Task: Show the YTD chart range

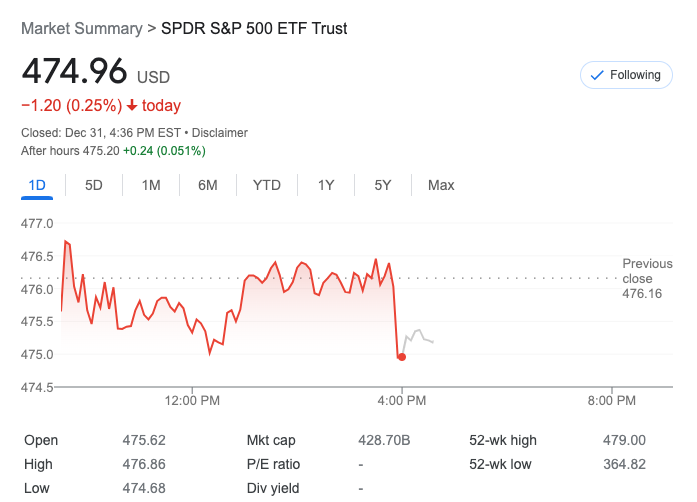Action: tap(267, 185)
